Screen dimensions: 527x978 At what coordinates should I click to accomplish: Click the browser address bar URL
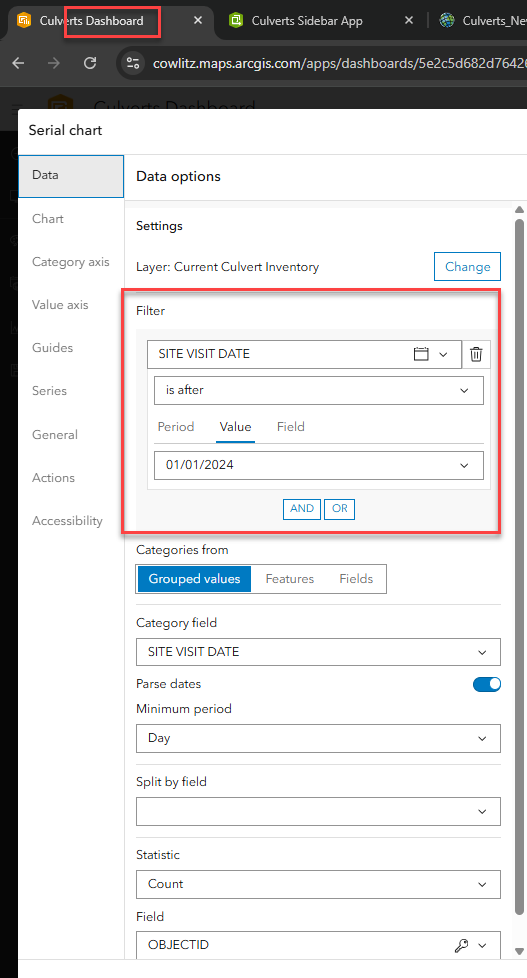[x=339, y=63]
